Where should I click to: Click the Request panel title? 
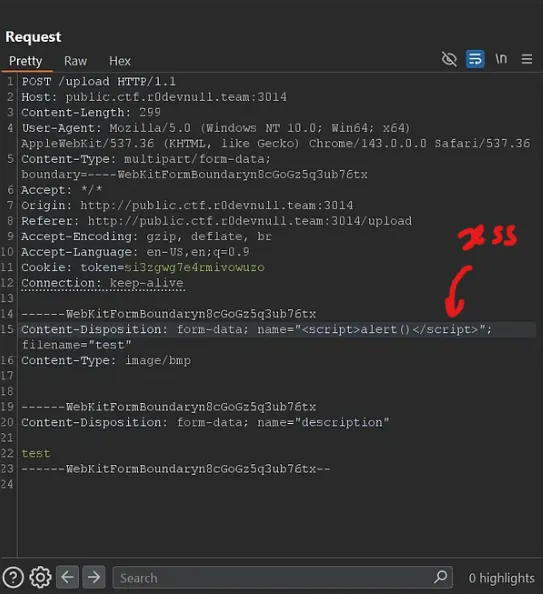point(33,37)
